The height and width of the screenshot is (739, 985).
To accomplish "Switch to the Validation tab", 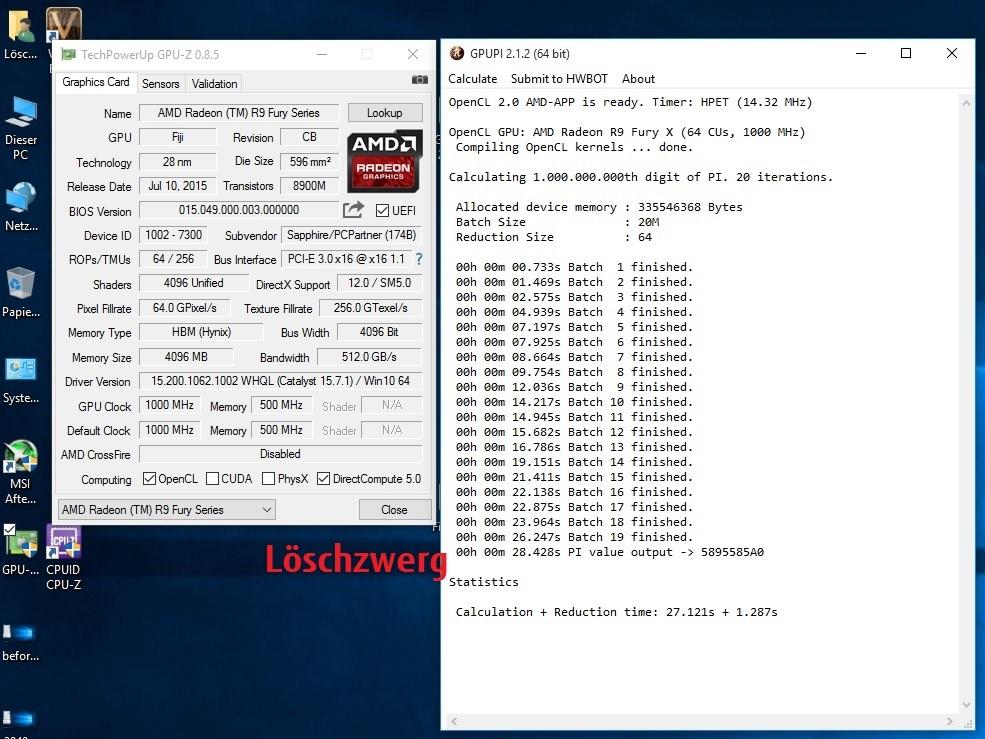I will 214,84.
